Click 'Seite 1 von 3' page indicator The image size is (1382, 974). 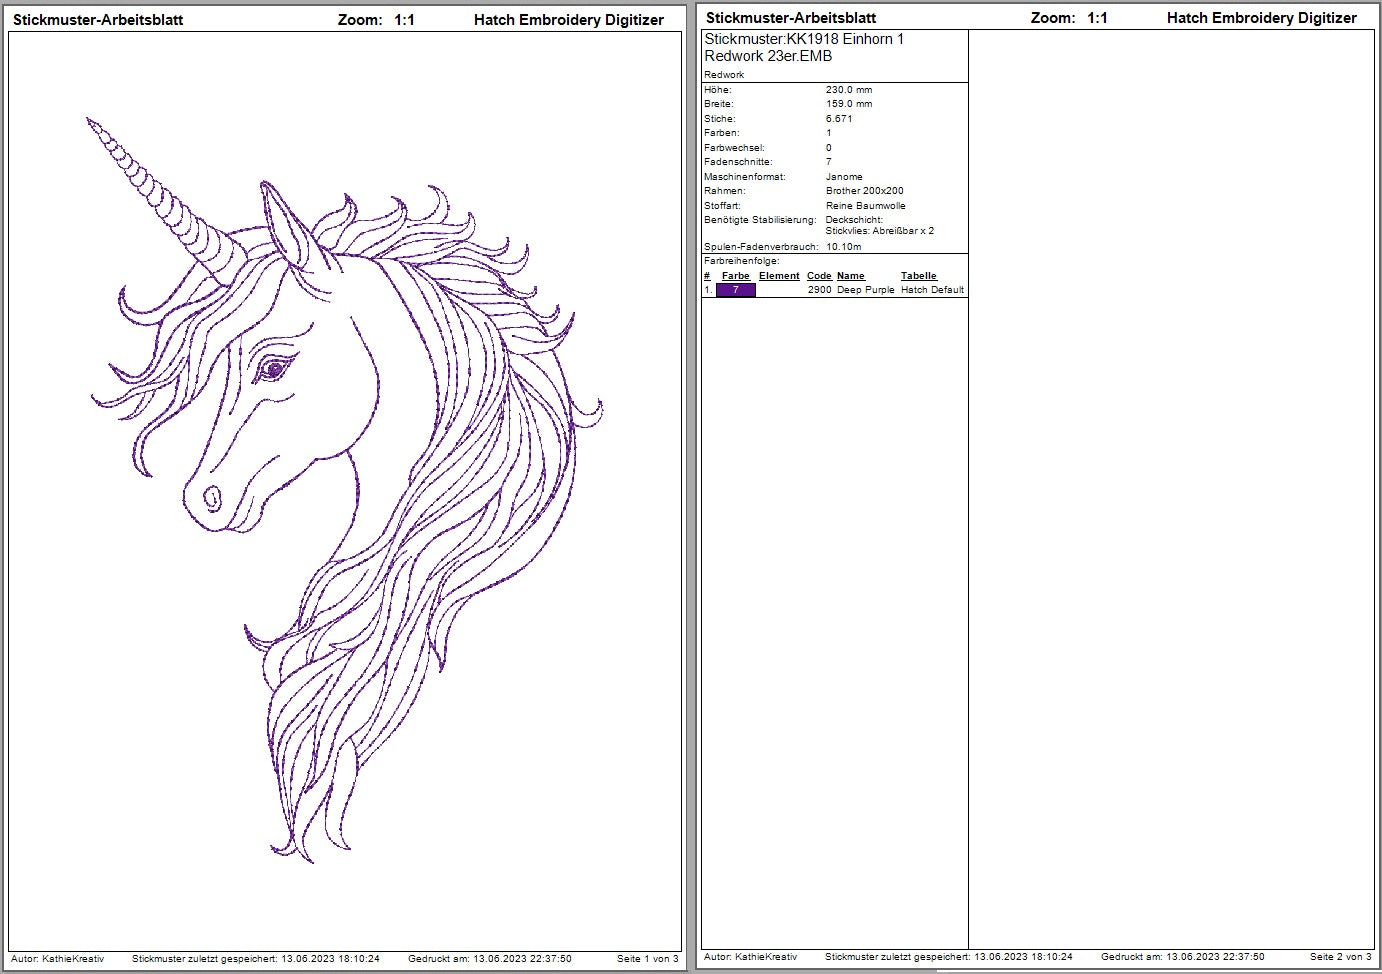tap(648, 959)
